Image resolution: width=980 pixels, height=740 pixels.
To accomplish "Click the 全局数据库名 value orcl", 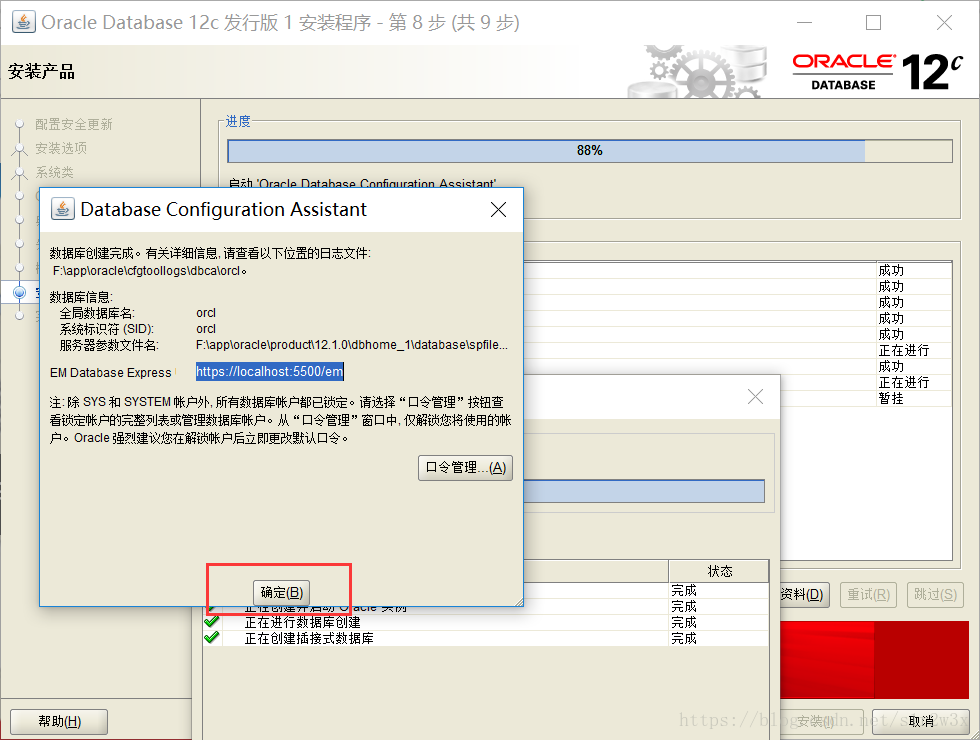I will click(x=206, y=313).
